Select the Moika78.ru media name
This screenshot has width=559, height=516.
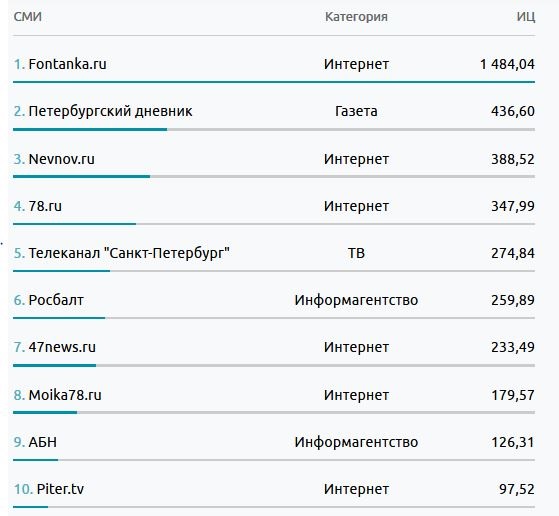(x=65, y=395)
